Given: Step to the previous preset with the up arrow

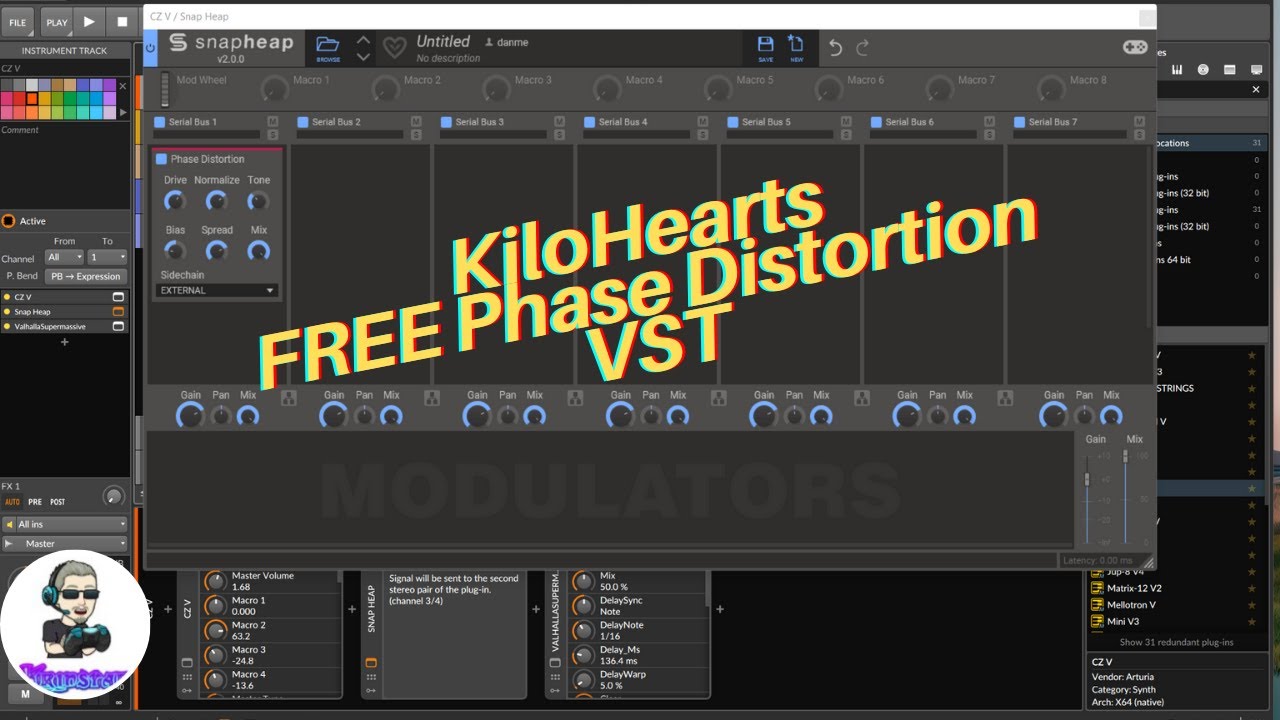Looking at the screenshot, I should [363, 40].
